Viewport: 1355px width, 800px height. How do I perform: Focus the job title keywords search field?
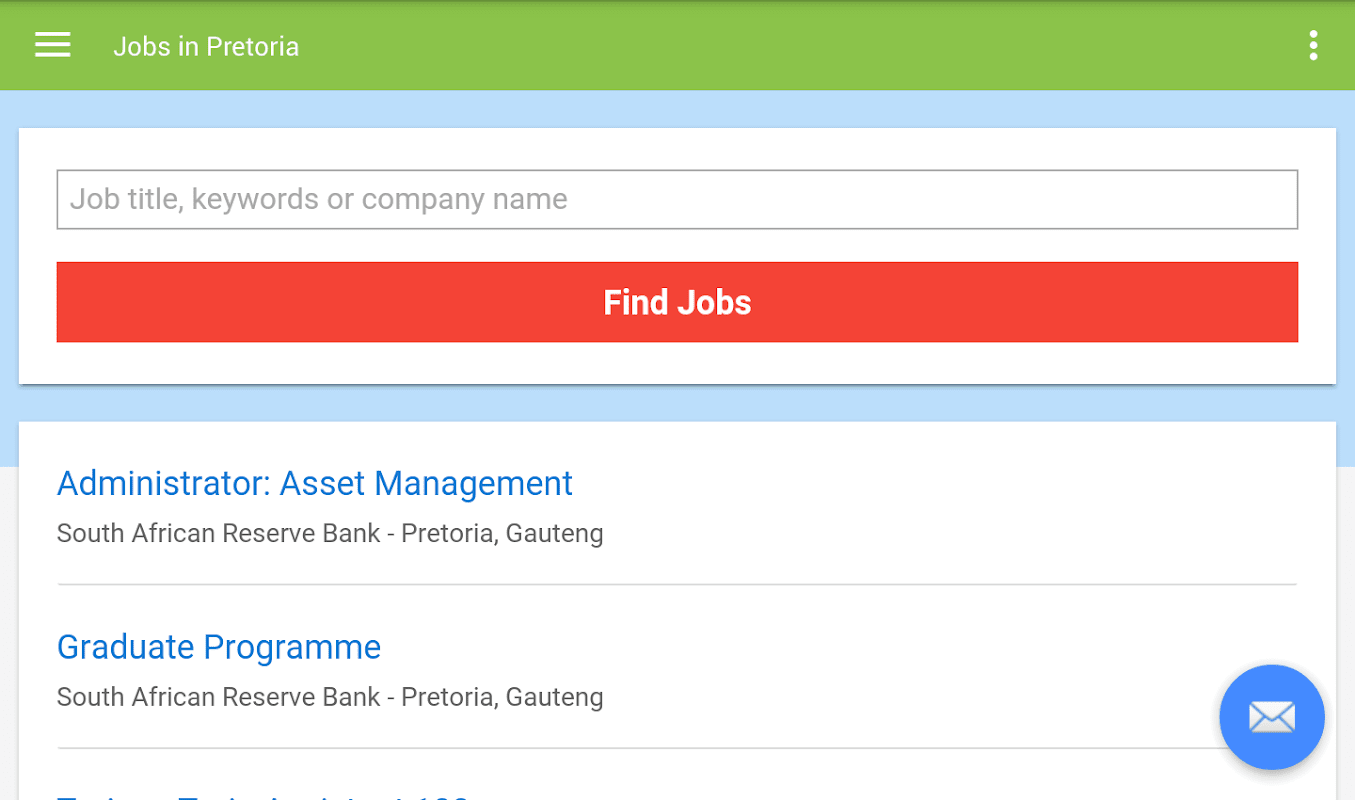[x=677, y=200]
